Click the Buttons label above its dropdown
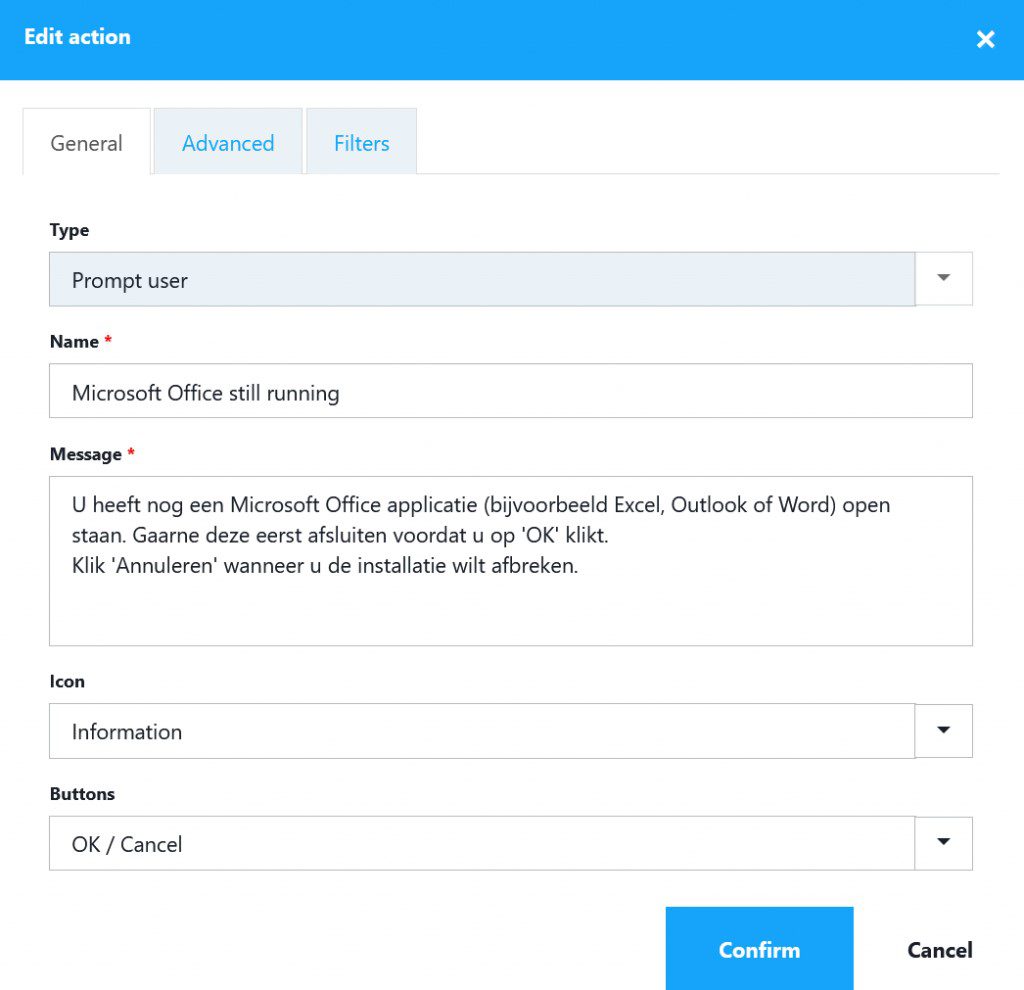The width and height of the screenshot is (1024, 990). click(x=82, y=793)
